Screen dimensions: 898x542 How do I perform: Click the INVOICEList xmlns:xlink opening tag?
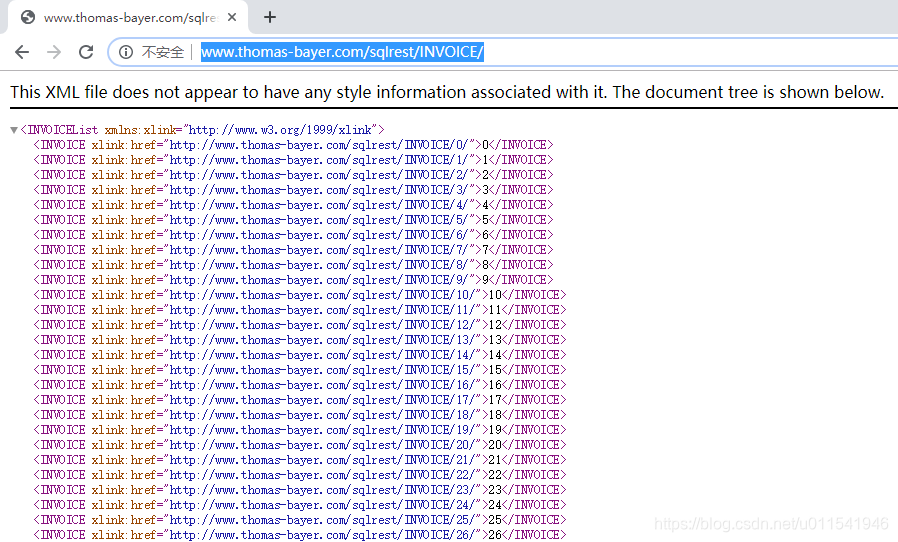(x=202, y=130)
